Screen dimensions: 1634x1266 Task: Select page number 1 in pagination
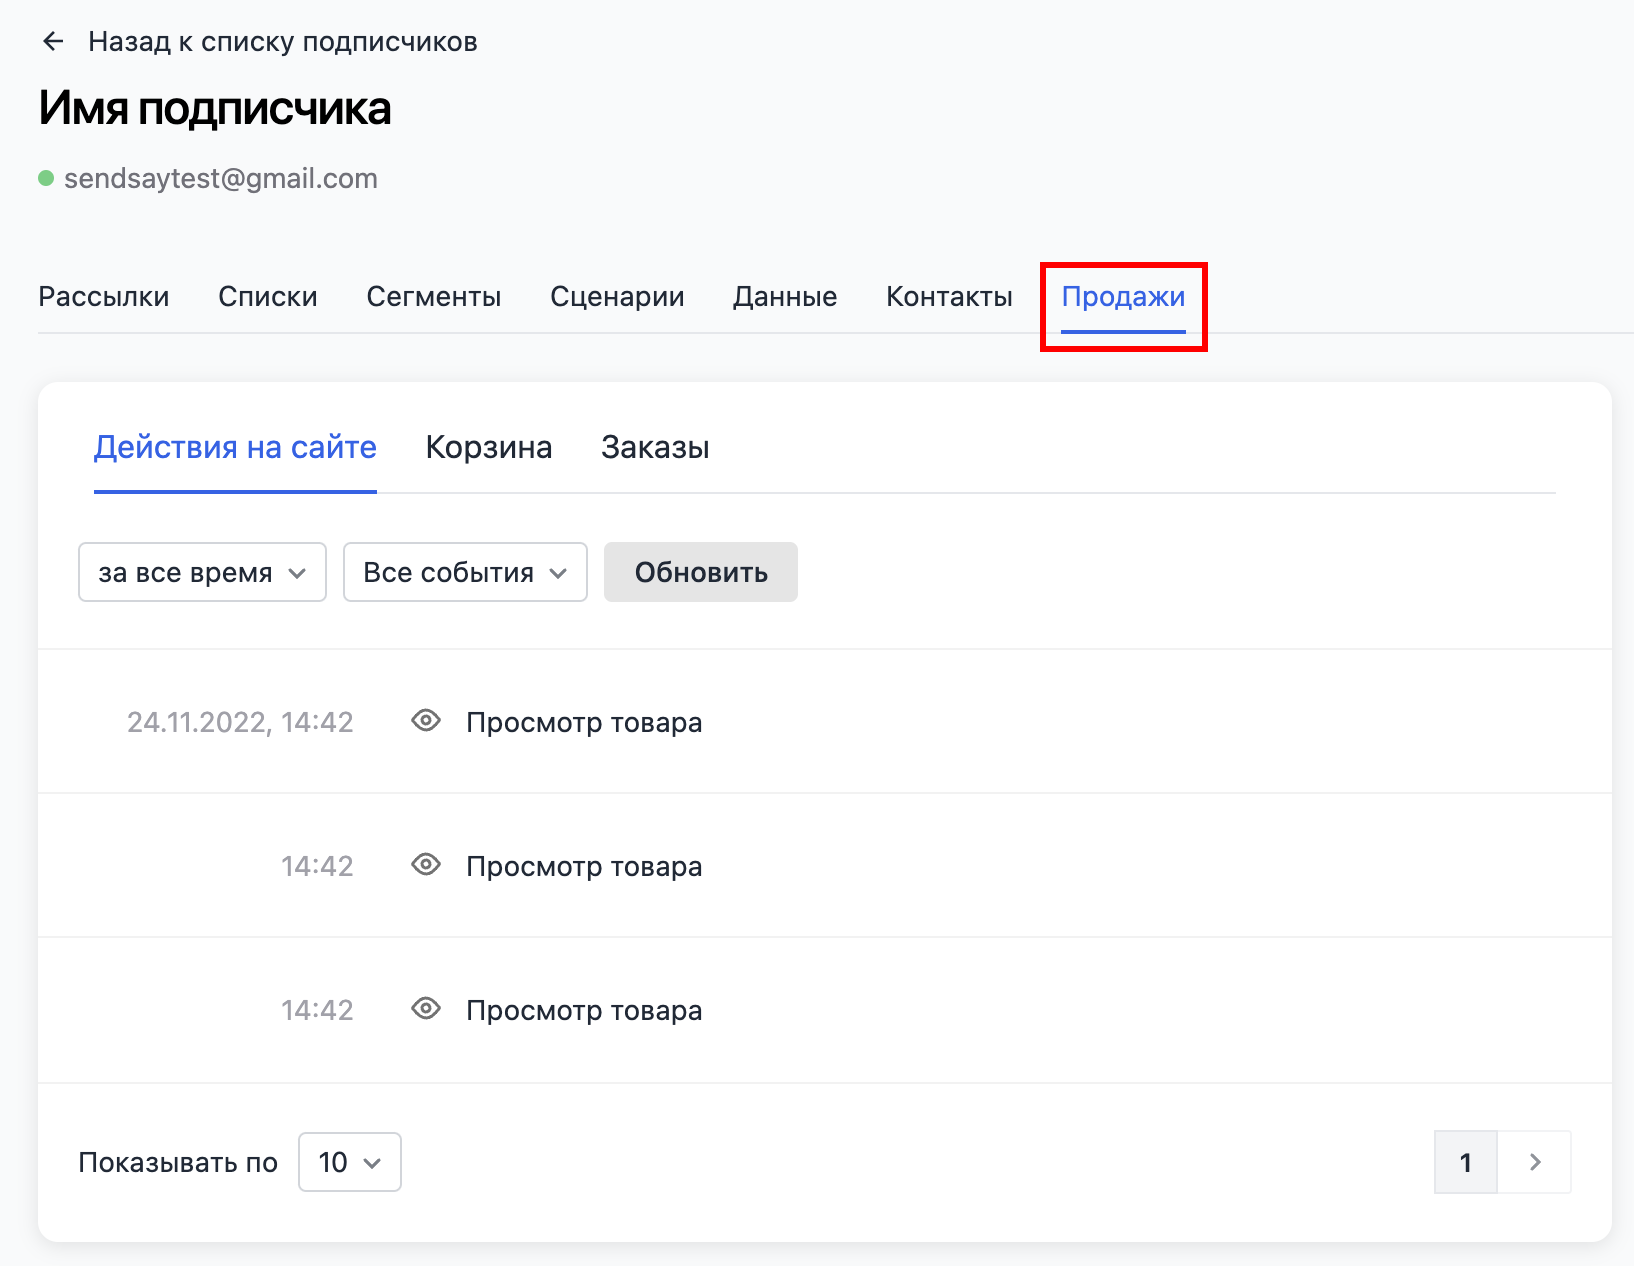(1465, 1162)
